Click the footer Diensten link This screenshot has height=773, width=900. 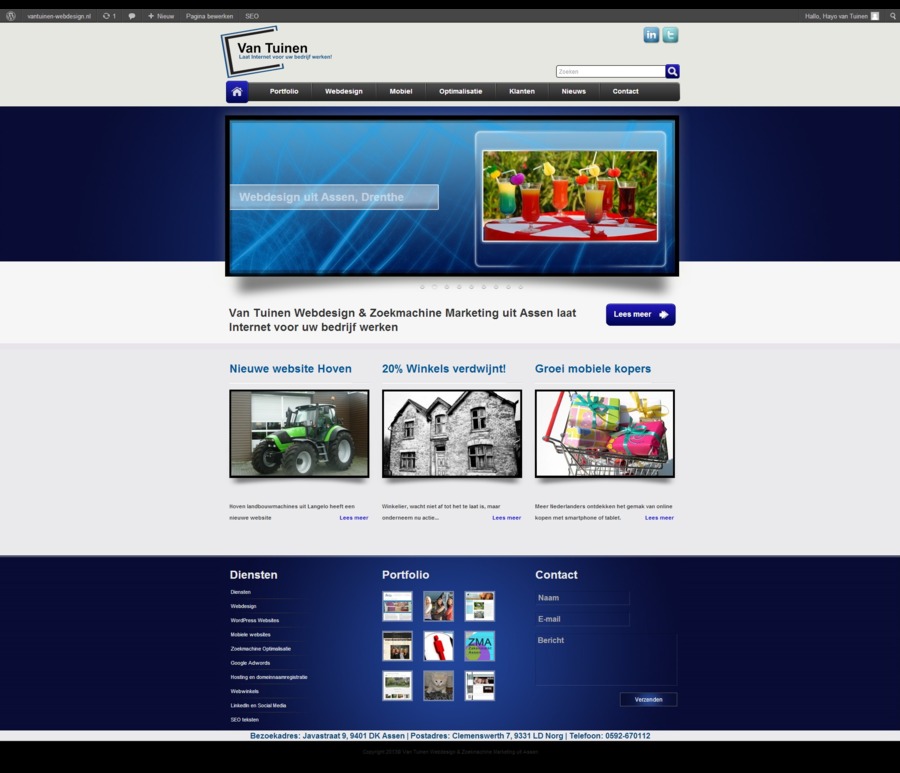[x=240, y=592]
